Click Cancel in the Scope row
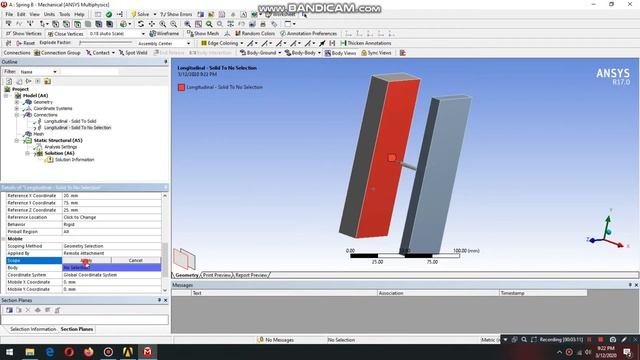Image resolution: width=640 pixels, height=360 pixels. pos(136,260)
